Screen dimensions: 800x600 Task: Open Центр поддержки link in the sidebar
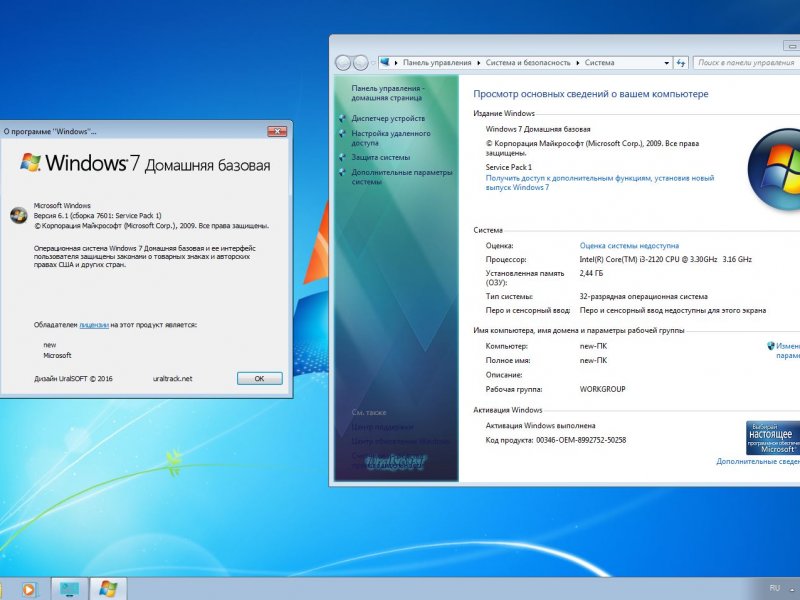pos(382,427)
